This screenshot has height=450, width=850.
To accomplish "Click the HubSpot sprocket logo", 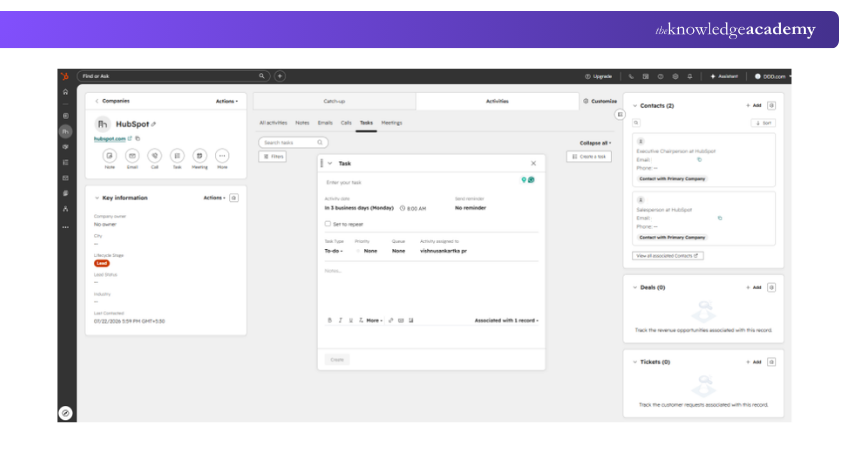I will click(x=65, y=76).
